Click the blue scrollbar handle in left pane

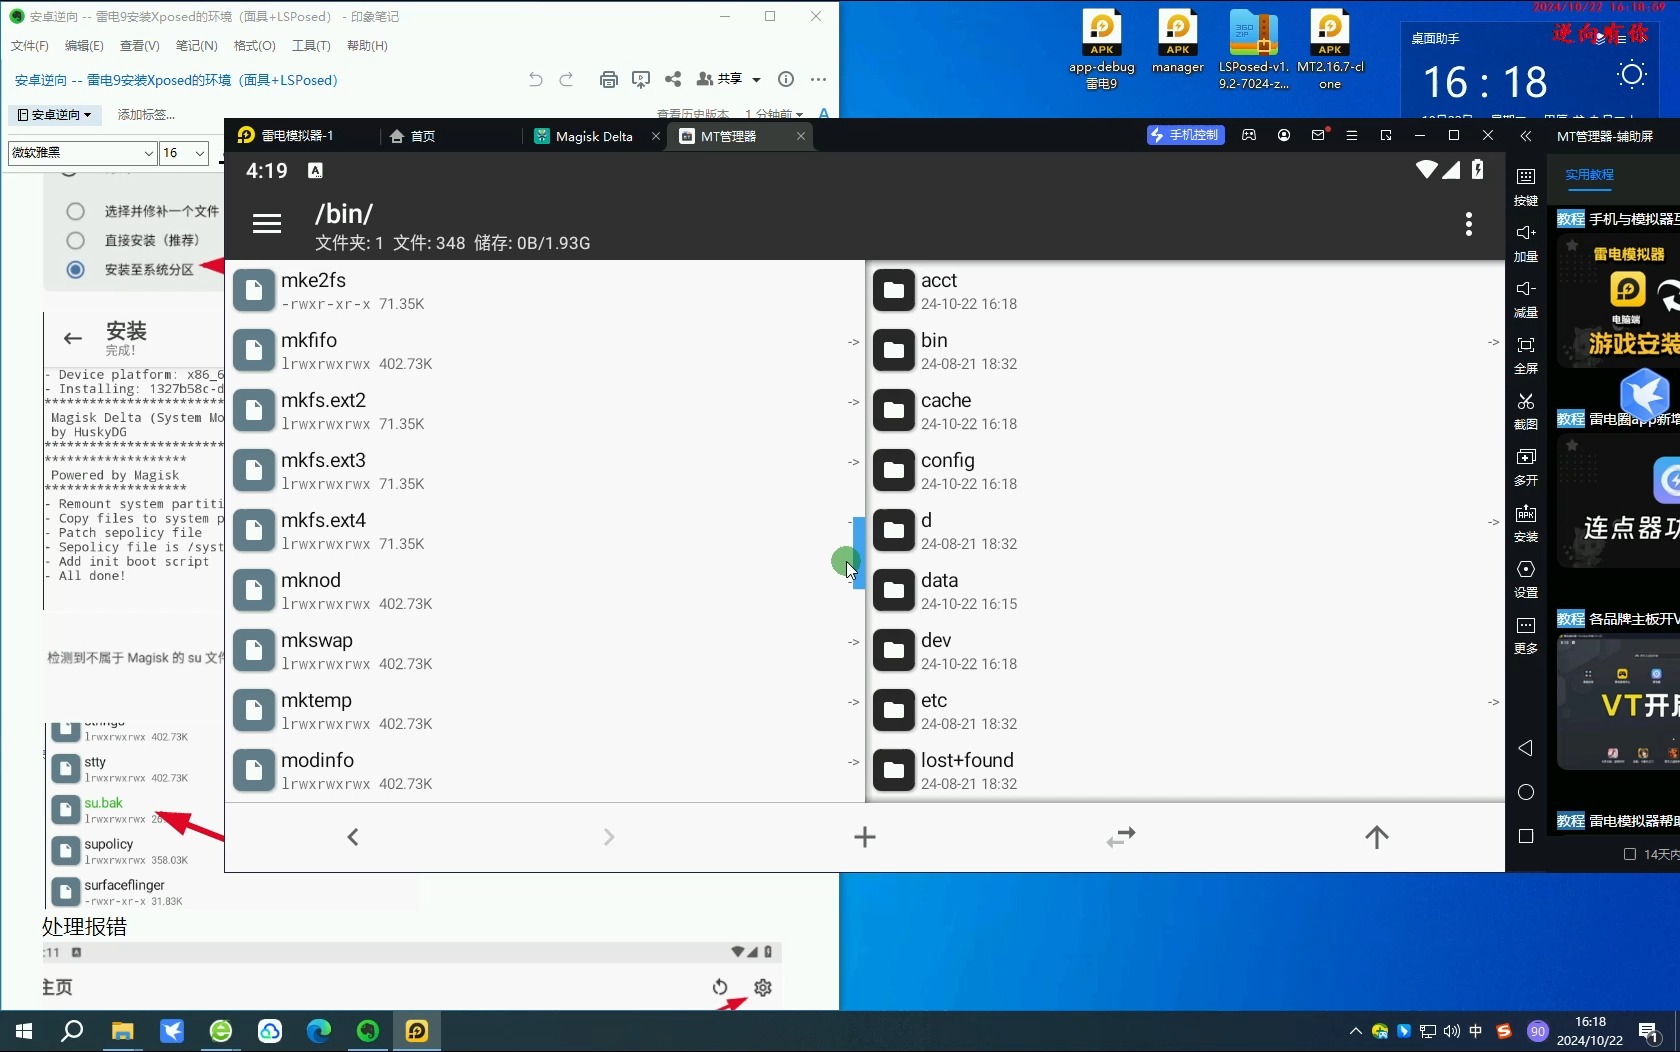[x=858, y=553]
